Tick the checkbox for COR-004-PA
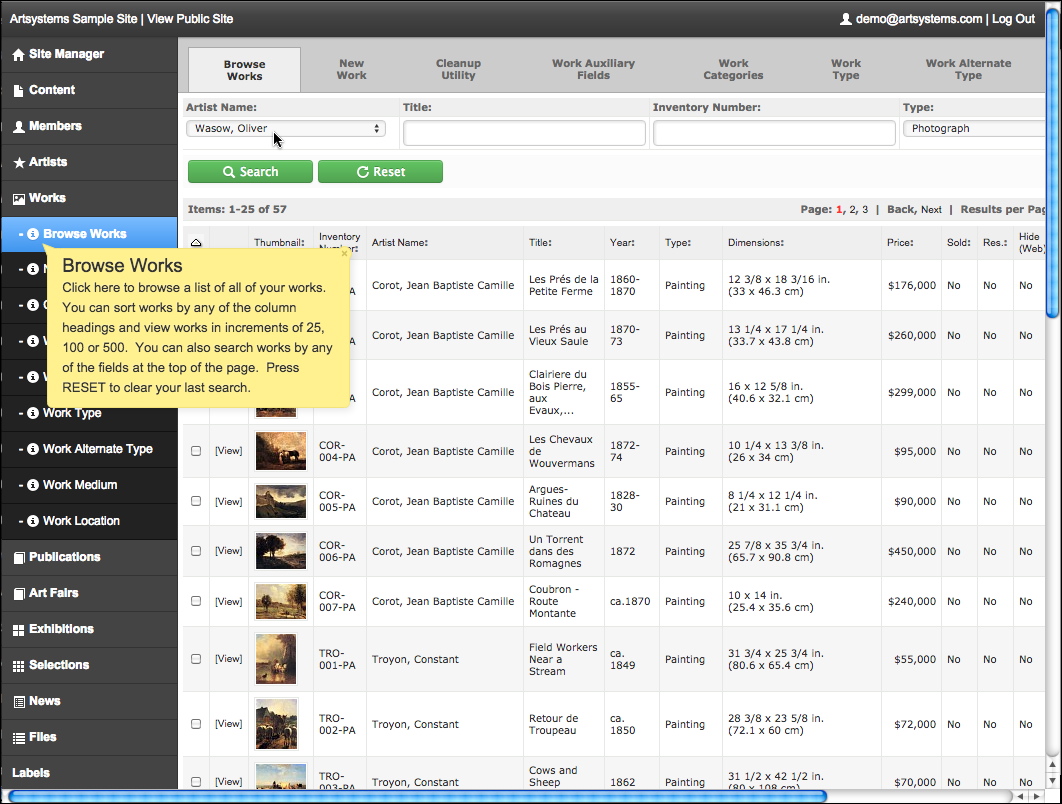This screenshot has width=1062, height=804. click(196, 451)
